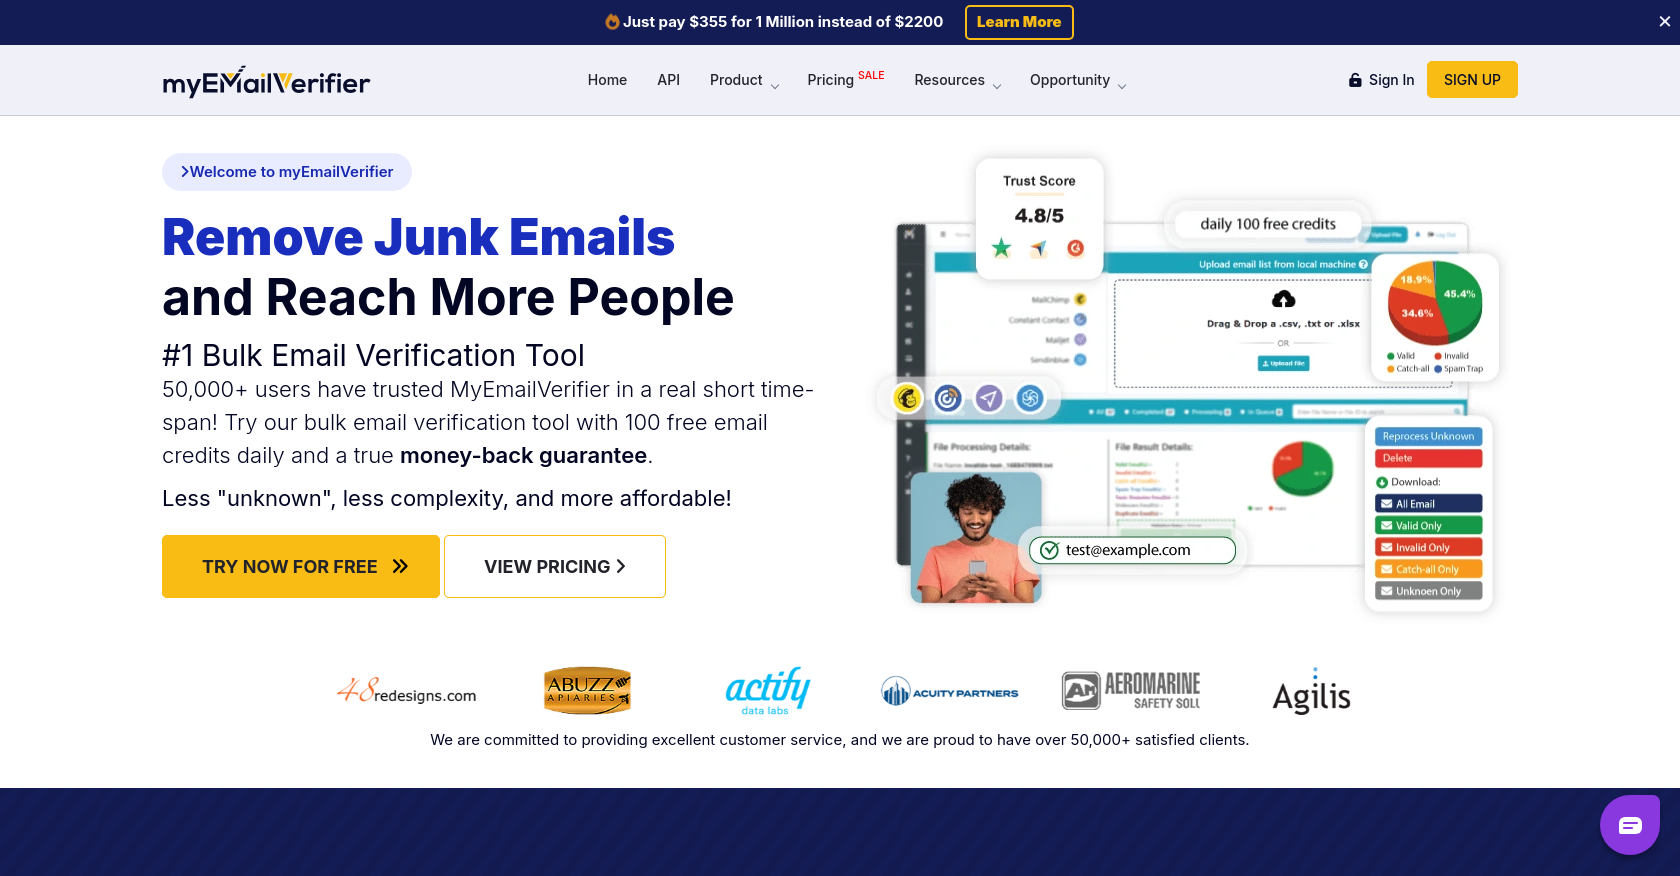Click the blue Sendinblue integration icon
1680x876 pixels.
pyautogui.click(x=1030, y=398)
